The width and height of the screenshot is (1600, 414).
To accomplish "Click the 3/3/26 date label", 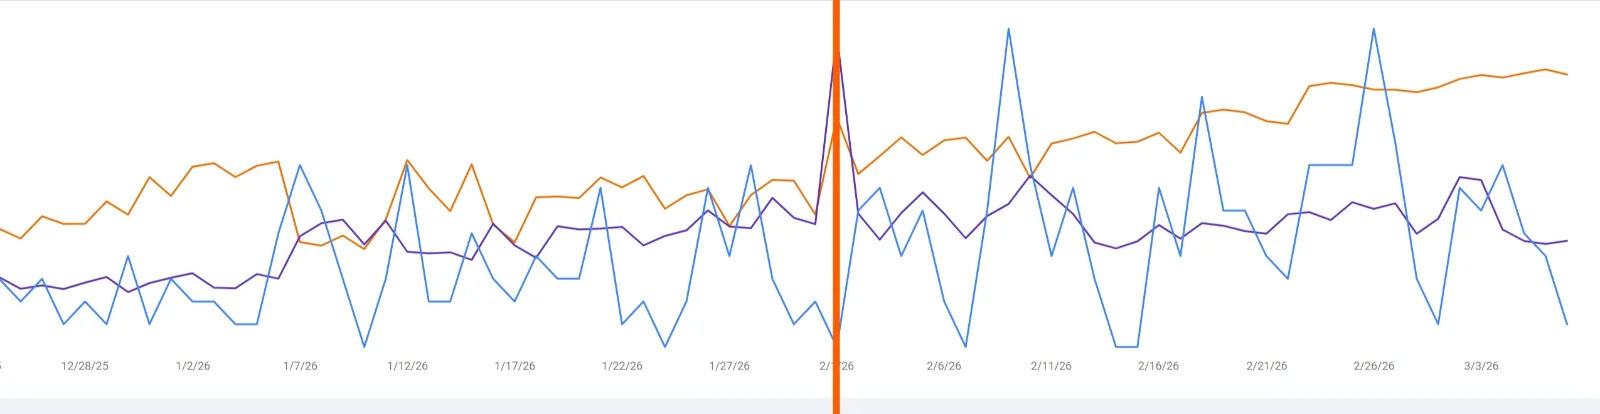I will coord(1481,366).
